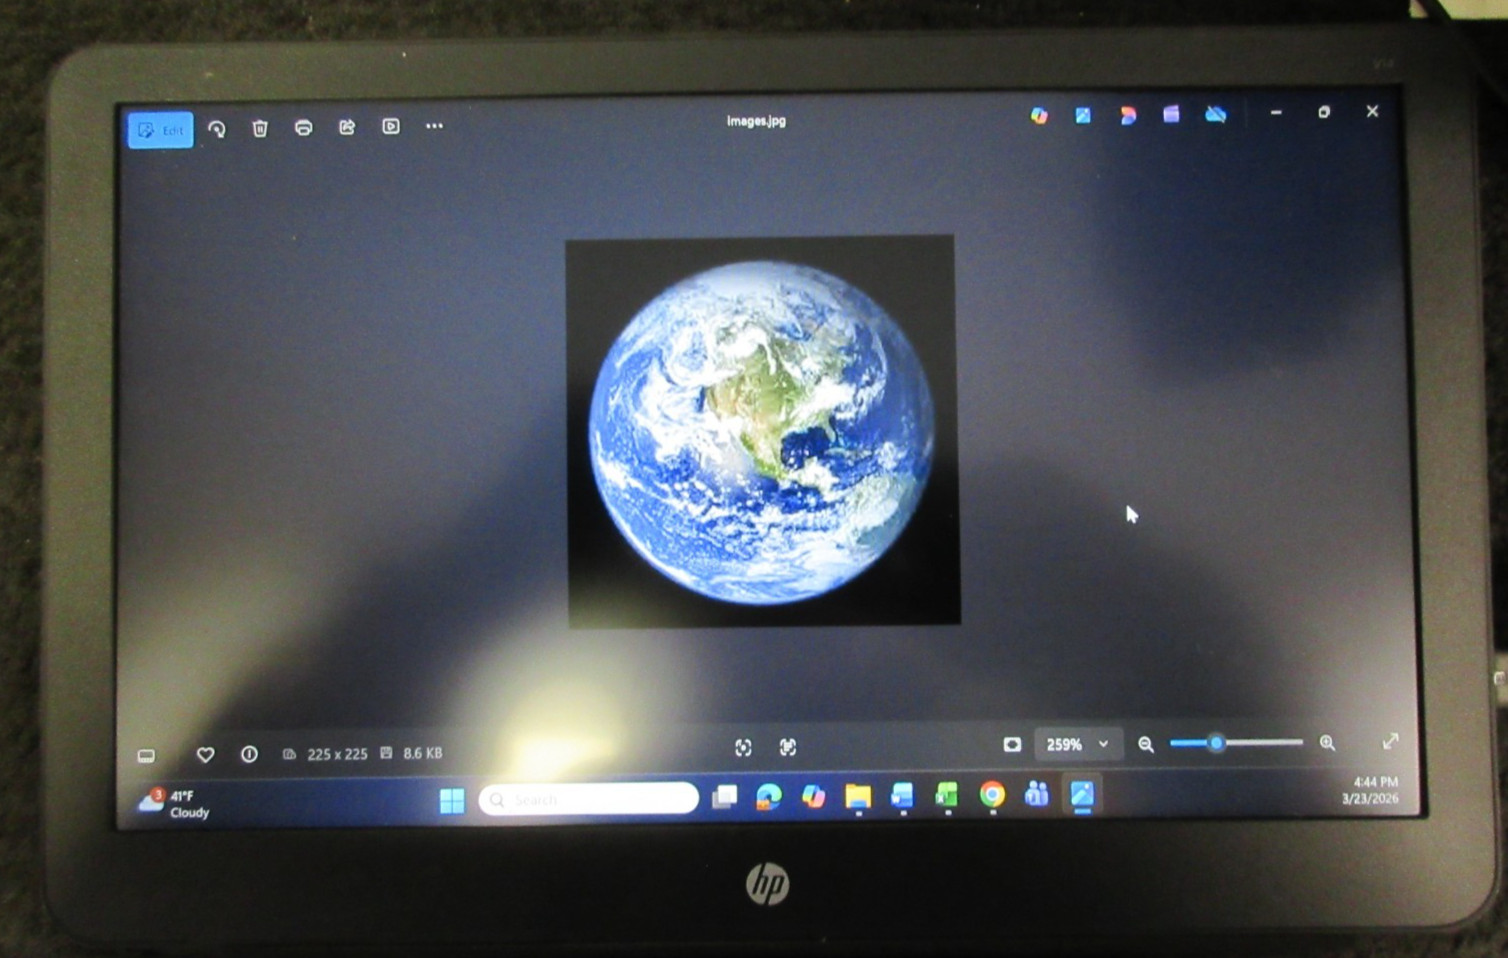Screen dimensions: 1508x958
Task: Open Copilot from the taskbar
Action: coord(813,796)
